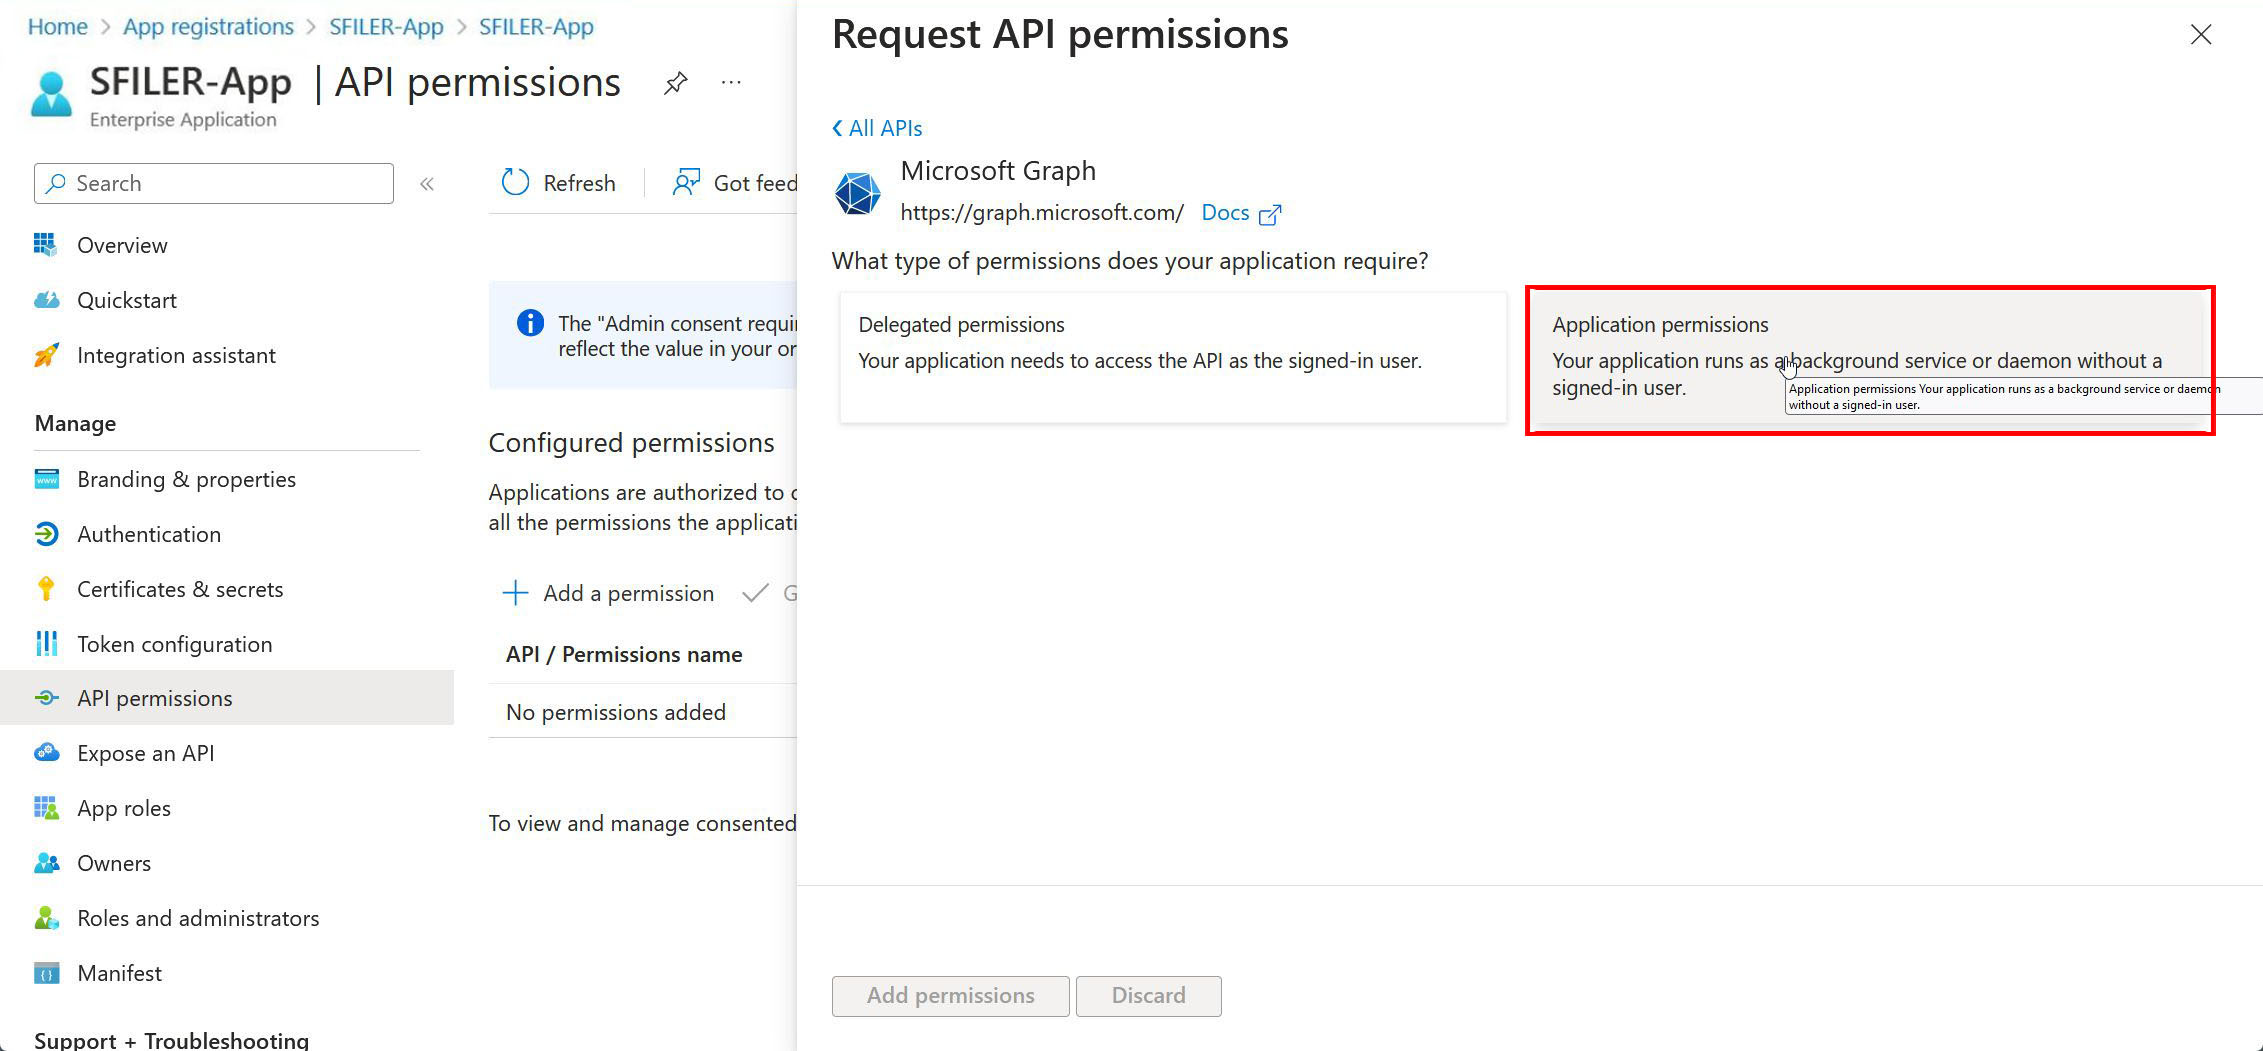Collapse the sidebar with double chevron
The image size is (2263, 1051).
pos(427,184)
